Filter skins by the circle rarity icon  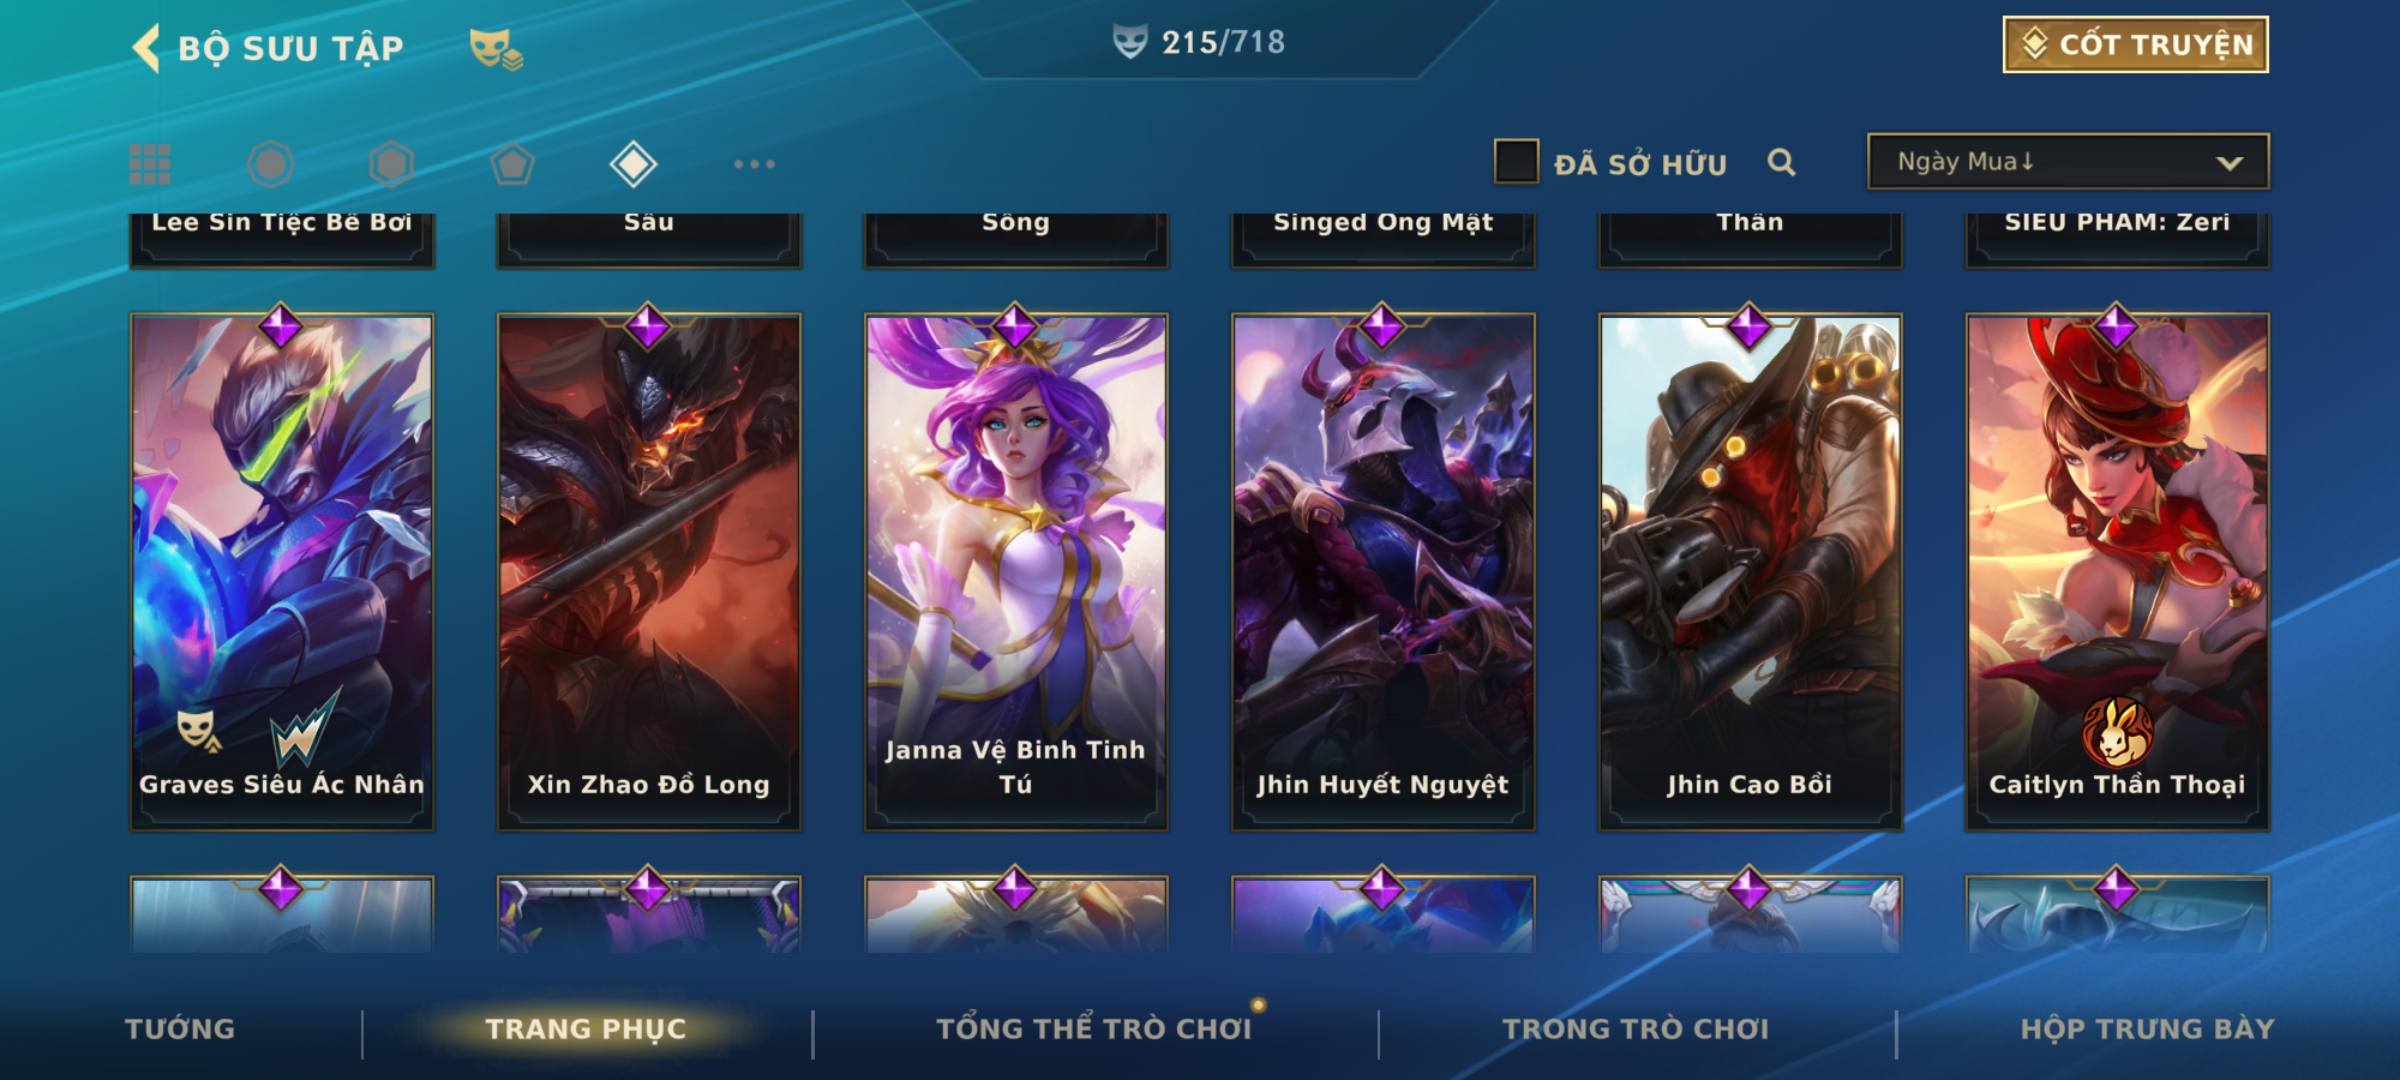coord(270,164)
